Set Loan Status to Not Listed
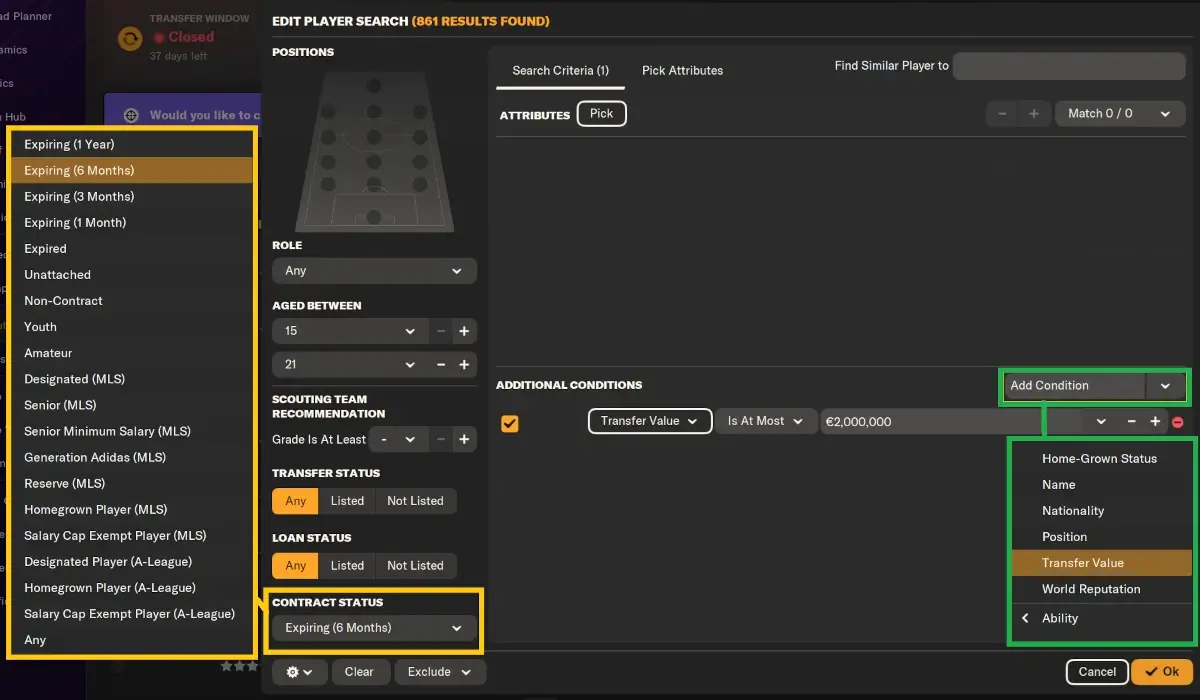This screenshot has width=1200, height=700. pos(415,566)
